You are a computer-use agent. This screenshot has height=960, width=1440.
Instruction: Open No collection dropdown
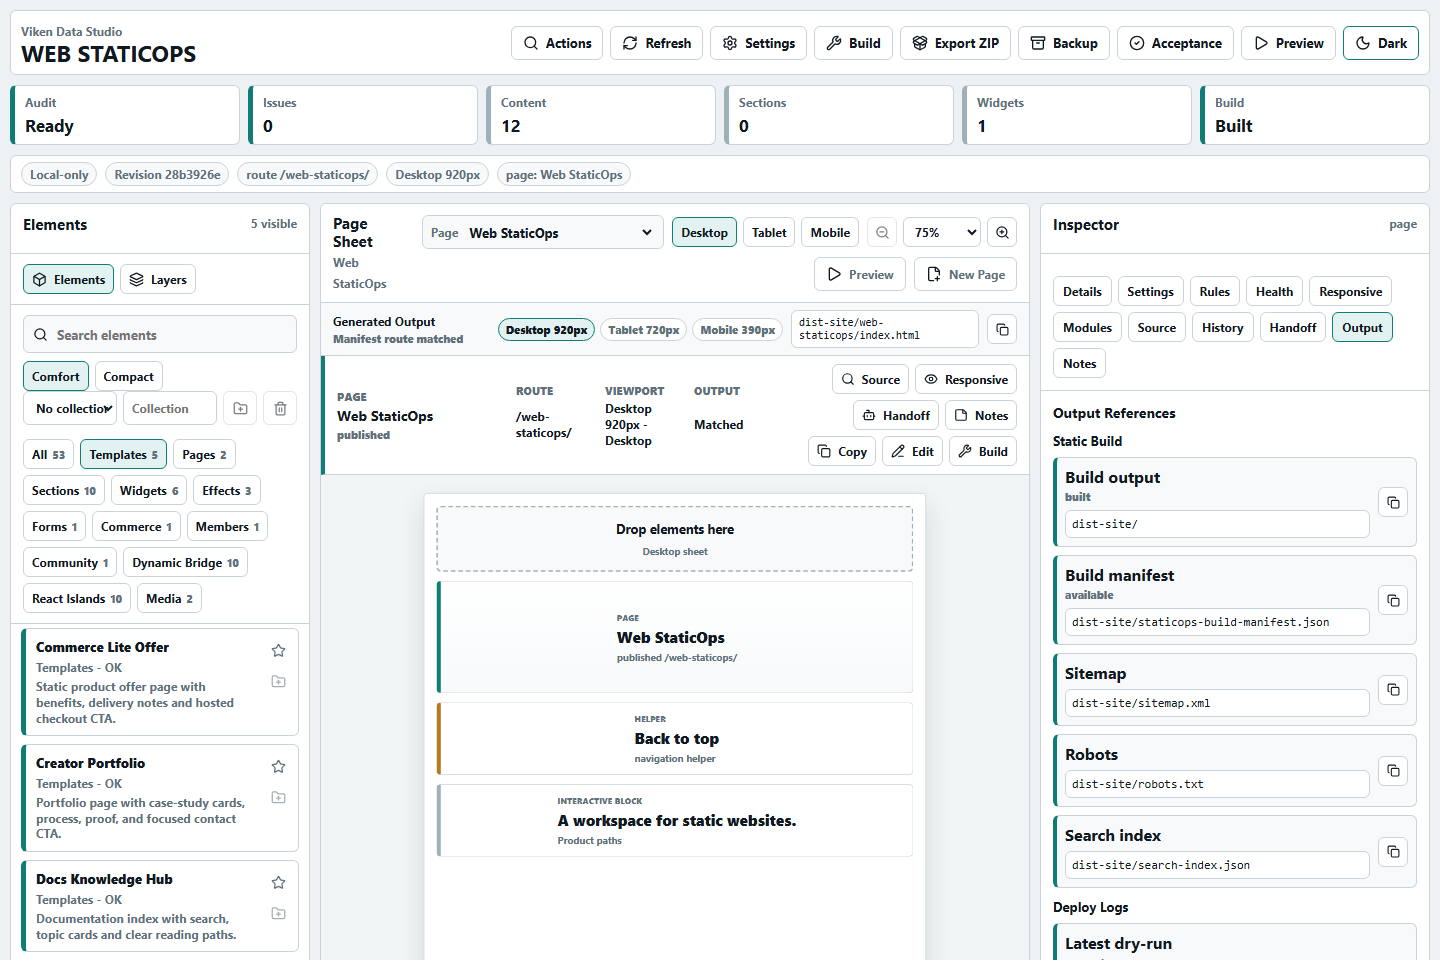click(70, 408)
